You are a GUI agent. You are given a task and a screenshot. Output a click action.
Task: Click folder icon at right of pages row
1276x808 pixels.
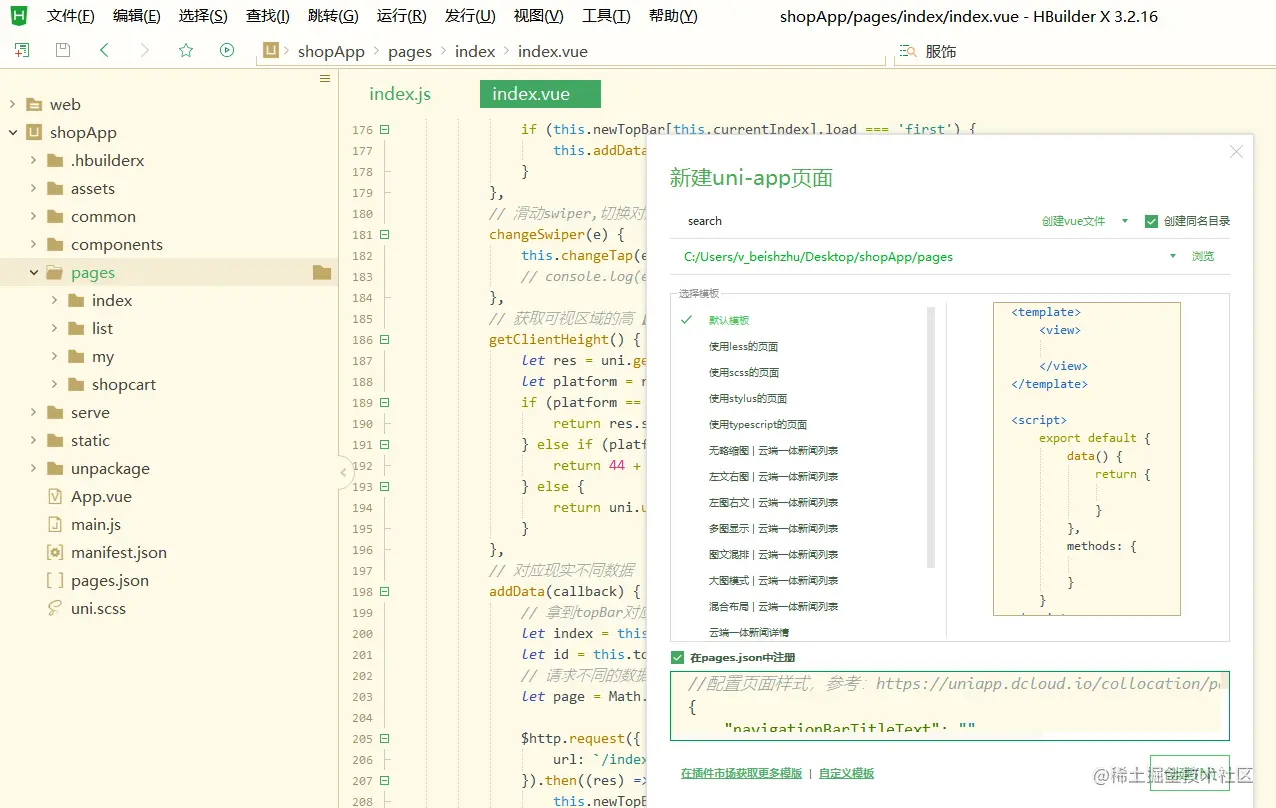click(x=322, y=272)
